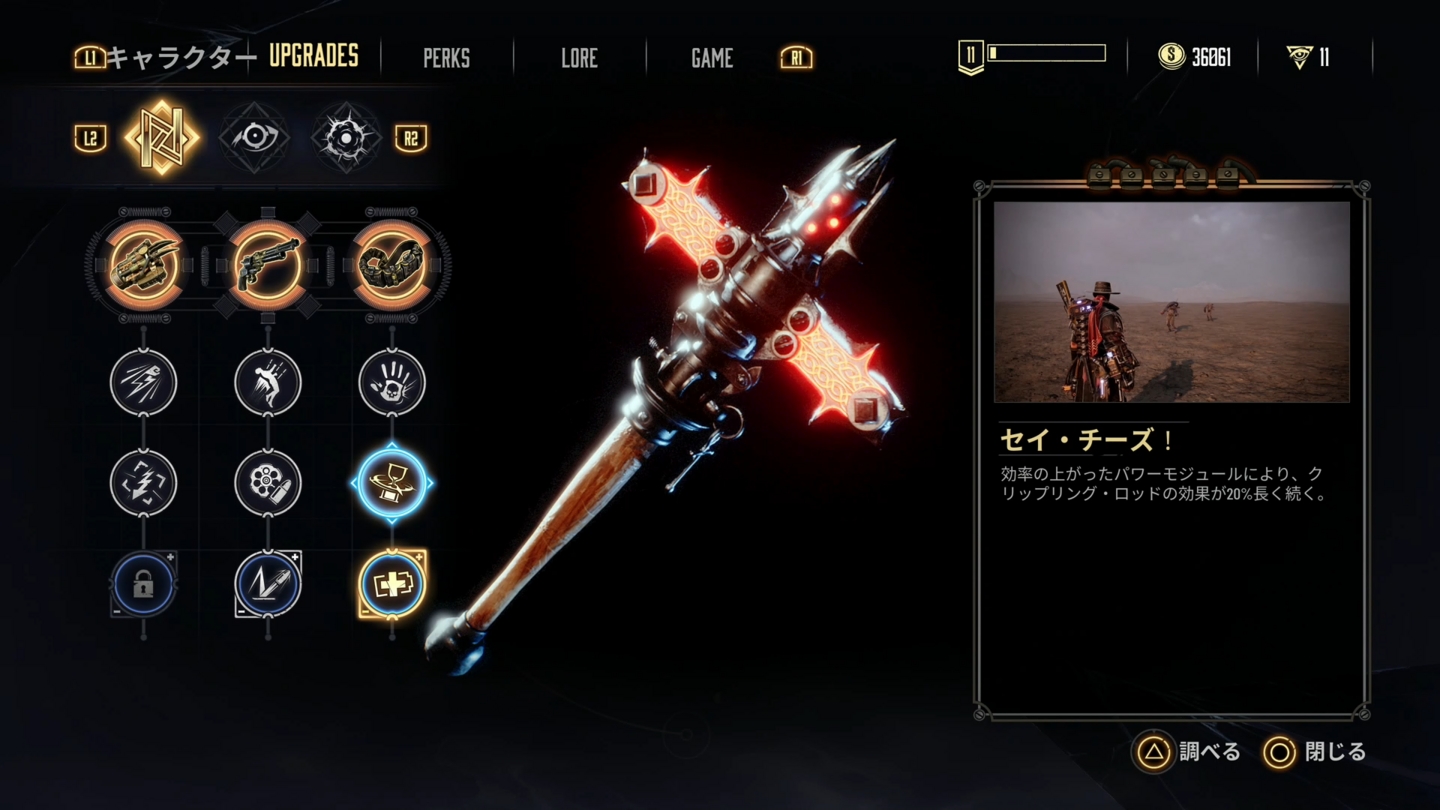Select the ammo belt gear icon

(x=392, y=265)
